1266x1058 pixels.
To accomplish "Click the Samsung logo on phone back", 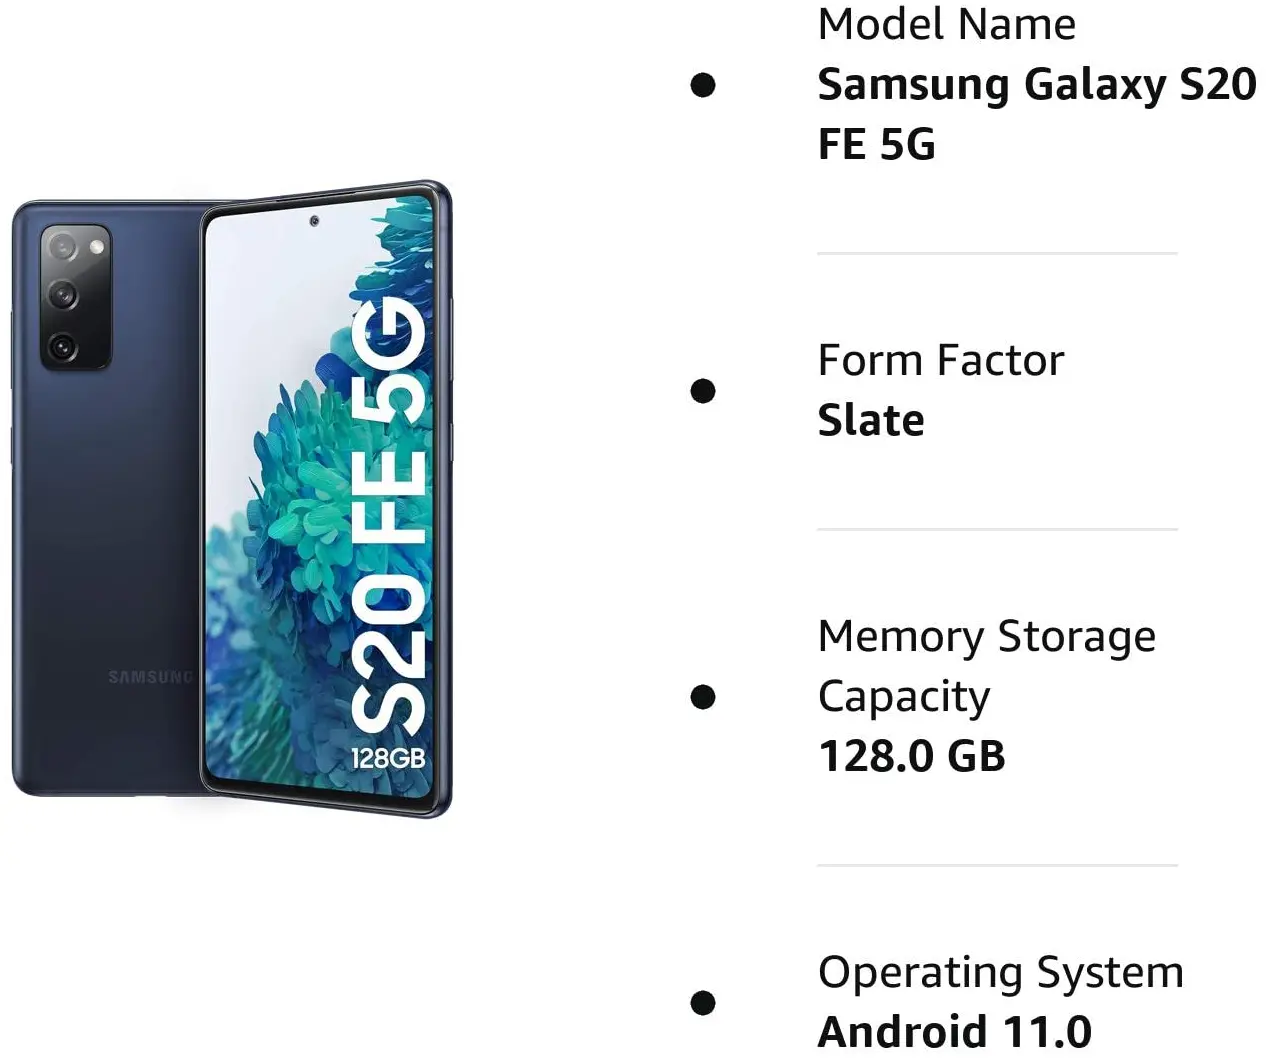I will (x=150, y=677).
